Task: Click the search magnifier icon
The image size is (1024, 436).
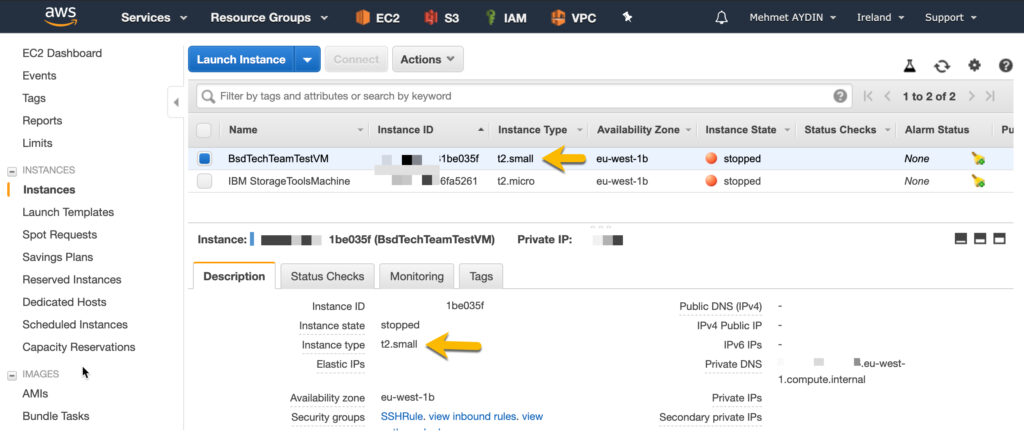Action: point(208,97)
